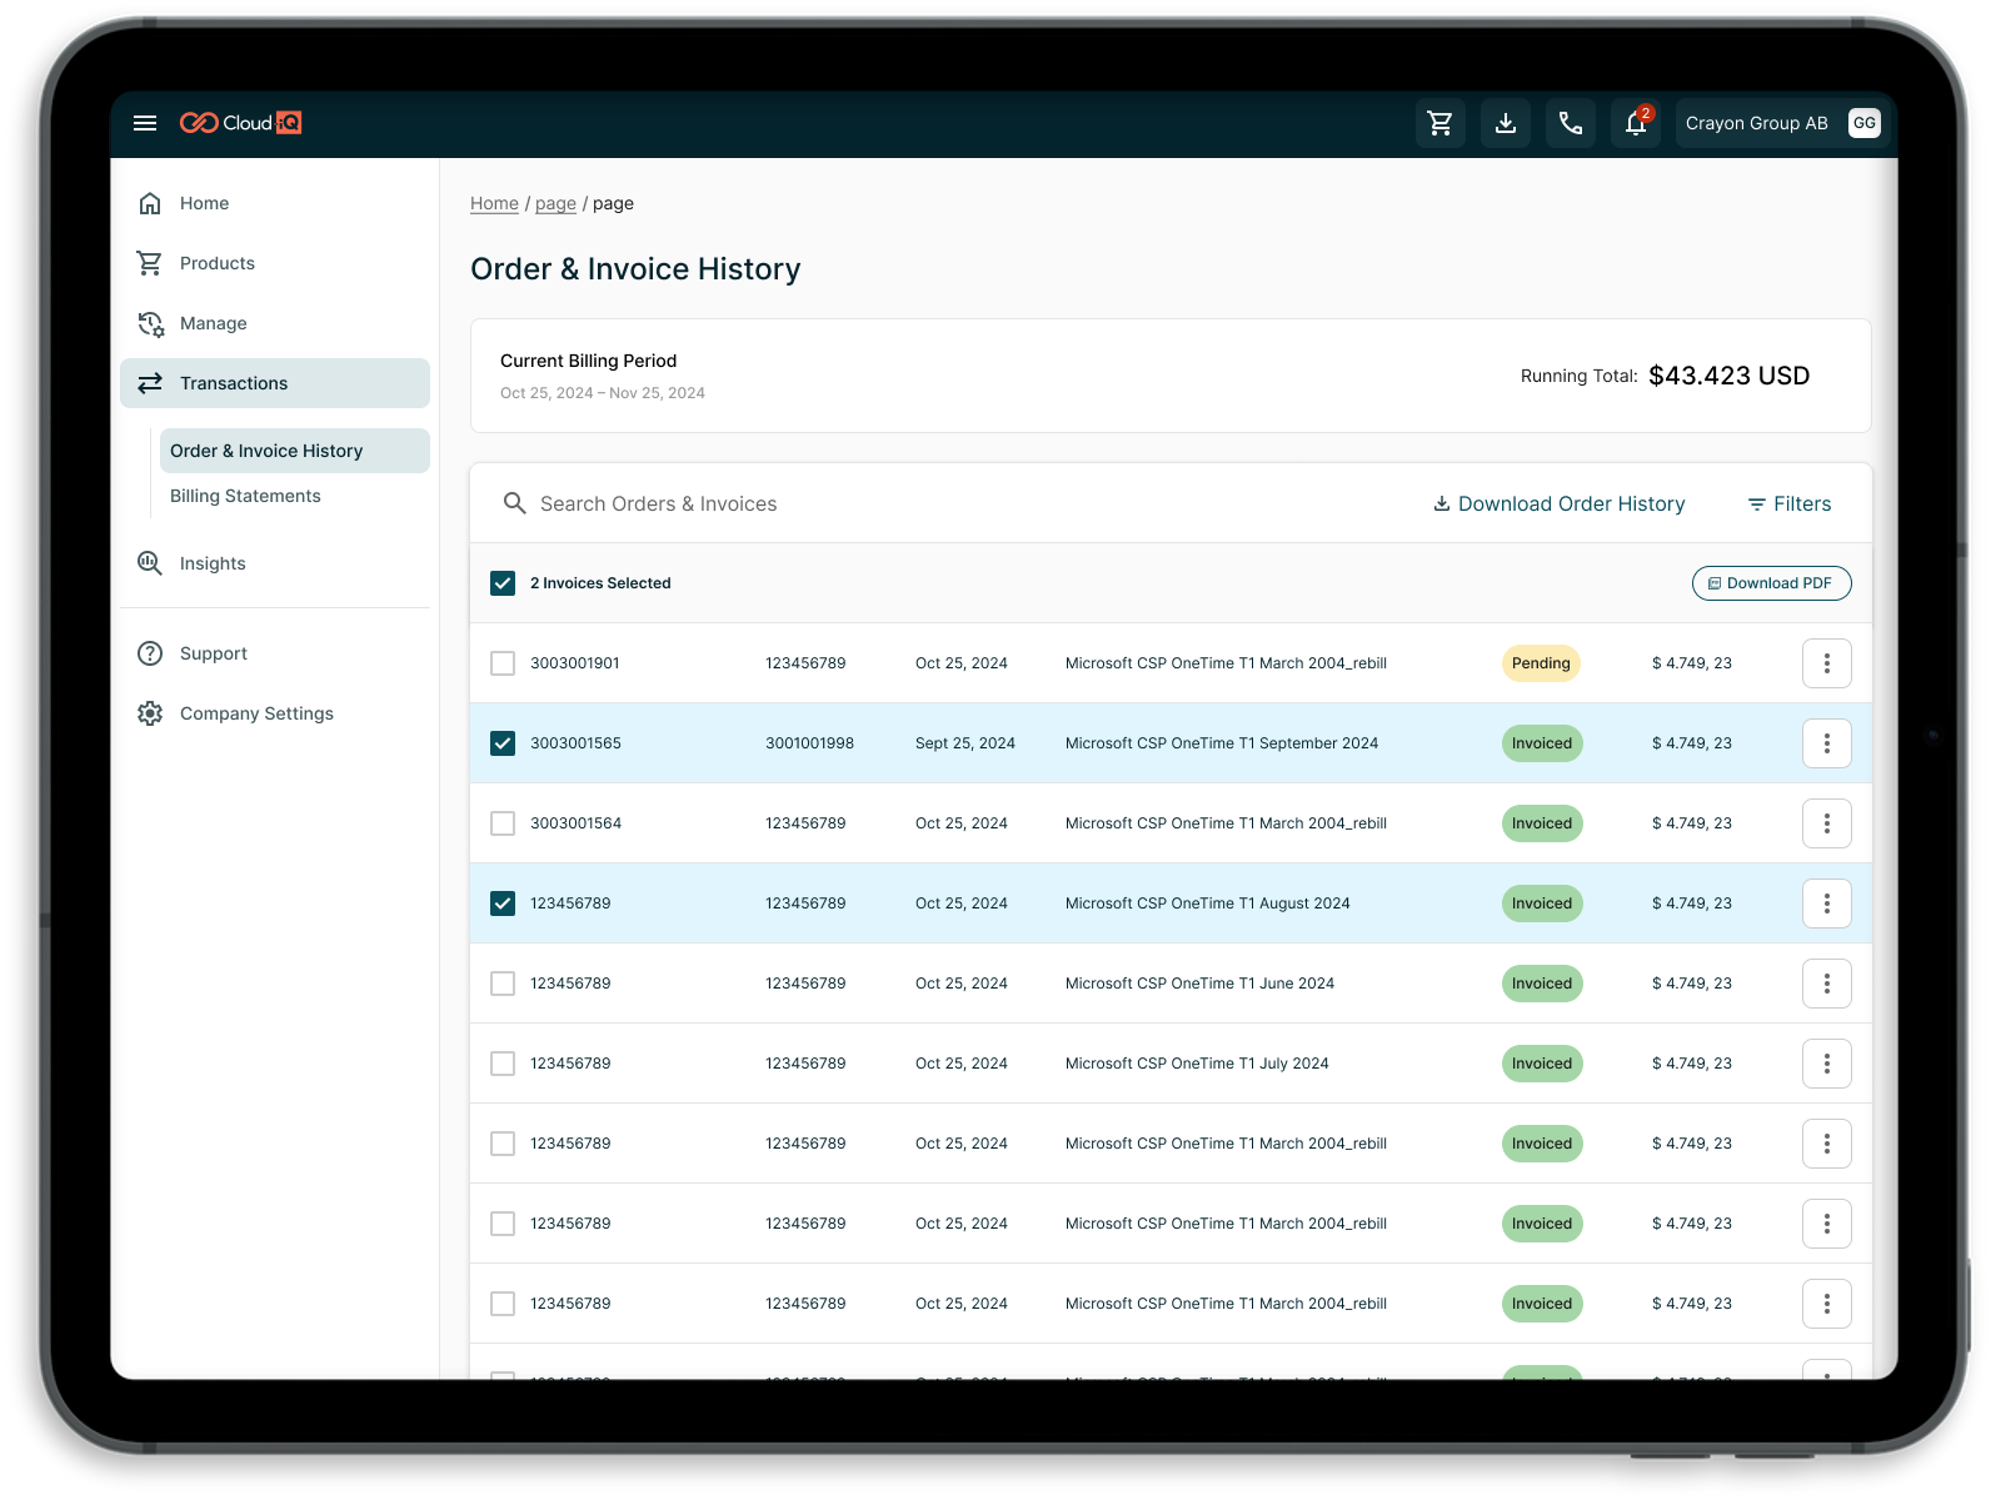The height and width of the screenshot is (1503, 1989).
Task: Open the Filters dropdown
Action: point(1789,504)
